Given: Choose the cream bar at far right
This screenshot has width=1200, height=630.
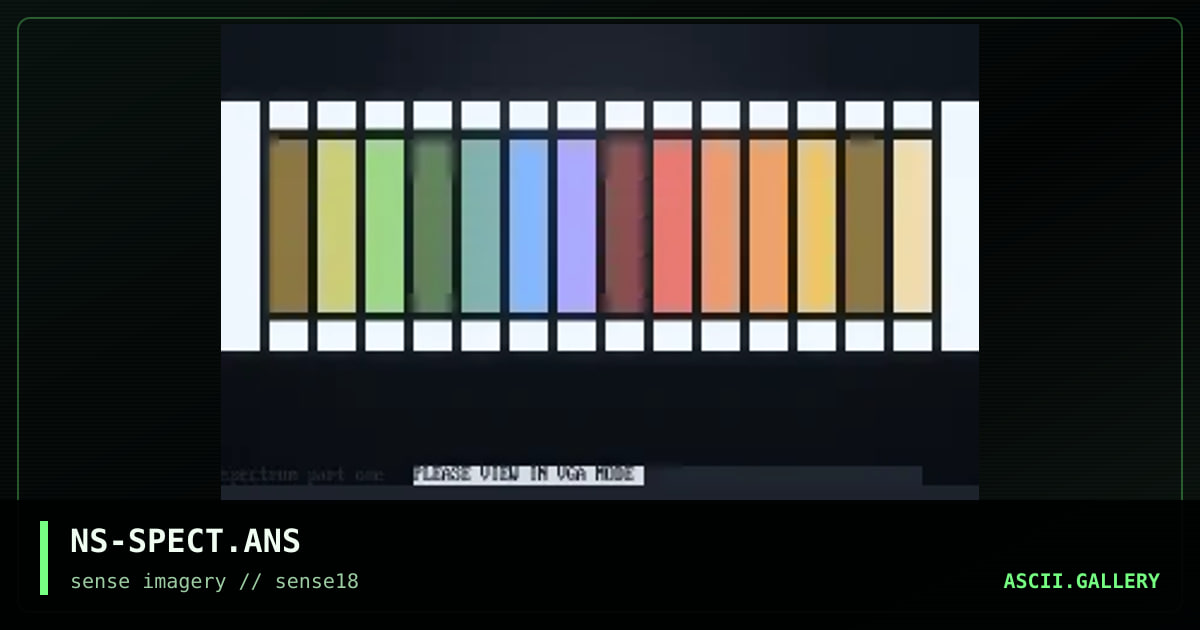Looking at the screenshot, I should (x=912, y=226).
